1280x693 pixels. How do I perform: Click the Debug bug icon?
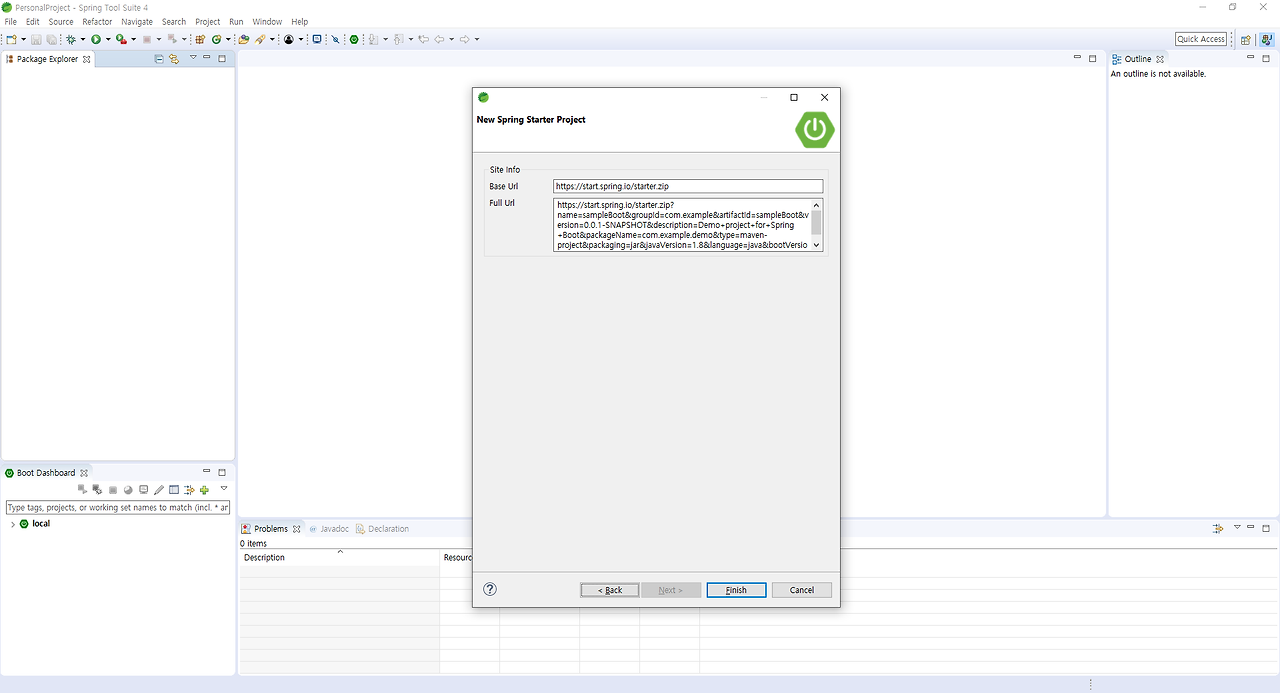(x=71, y=39)
